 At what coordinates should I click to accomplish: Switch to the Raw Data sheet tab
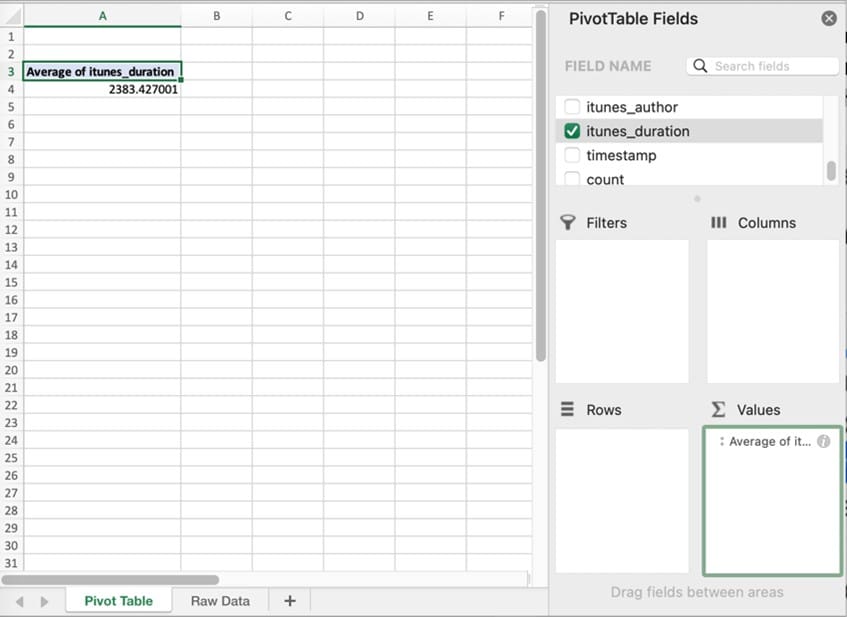point(220,601)
